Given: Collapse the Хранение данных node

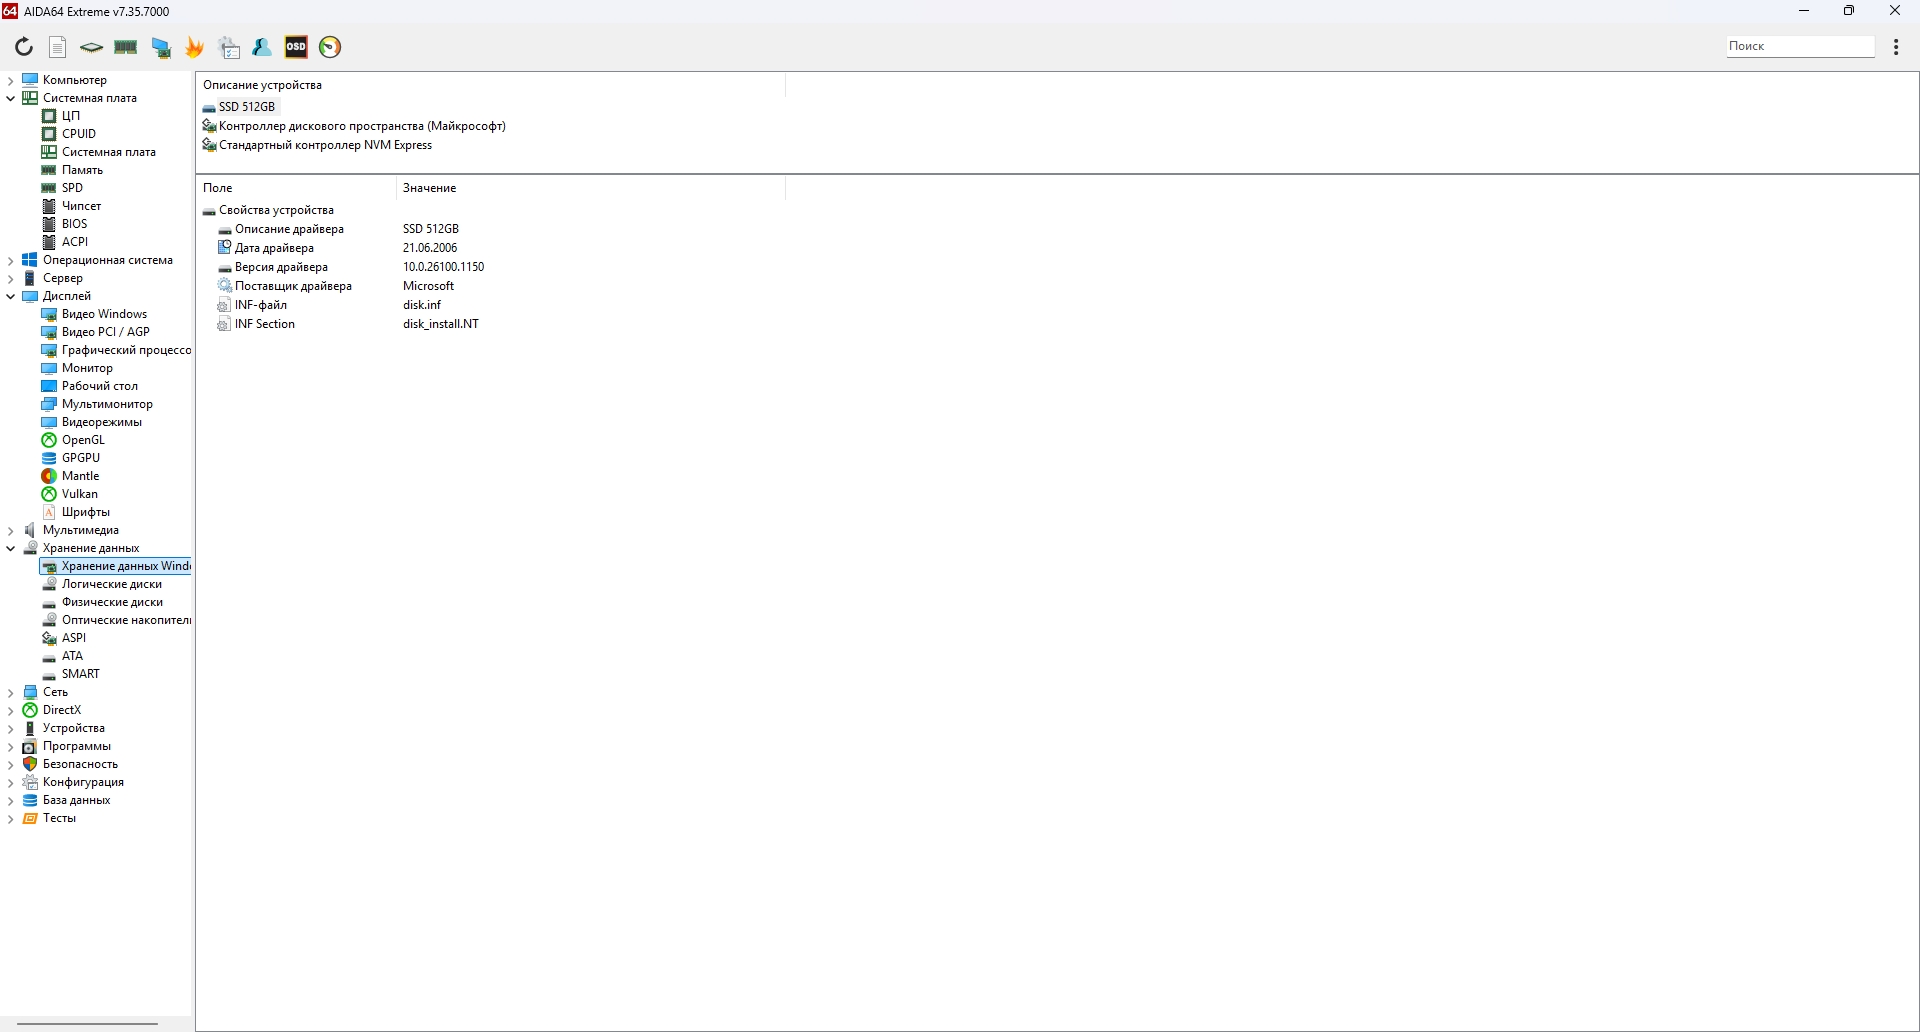Looking at the screenshot, I should [x=11, y=548].
